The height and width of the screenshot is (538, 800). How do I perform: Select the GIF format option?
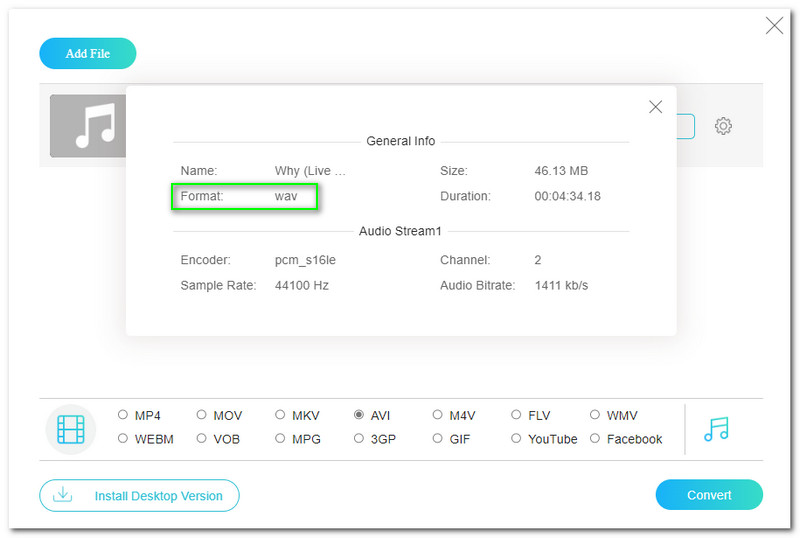tap(438, 439)
